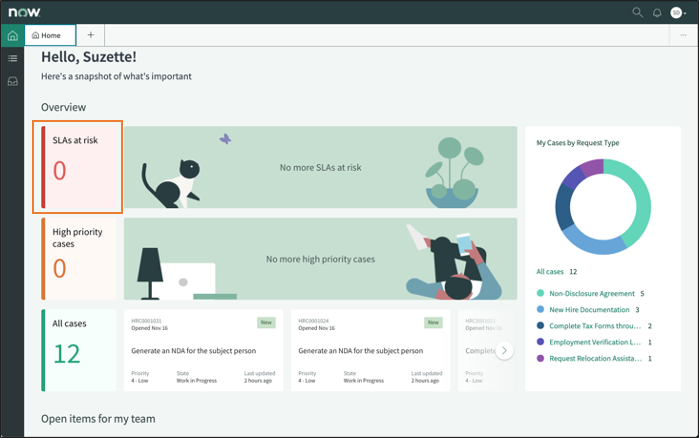Open the List menu icon in sidebar
Image resolution: width=699 pixels, height=438 pixels.
pyautogui.click(x=12, y=58)
